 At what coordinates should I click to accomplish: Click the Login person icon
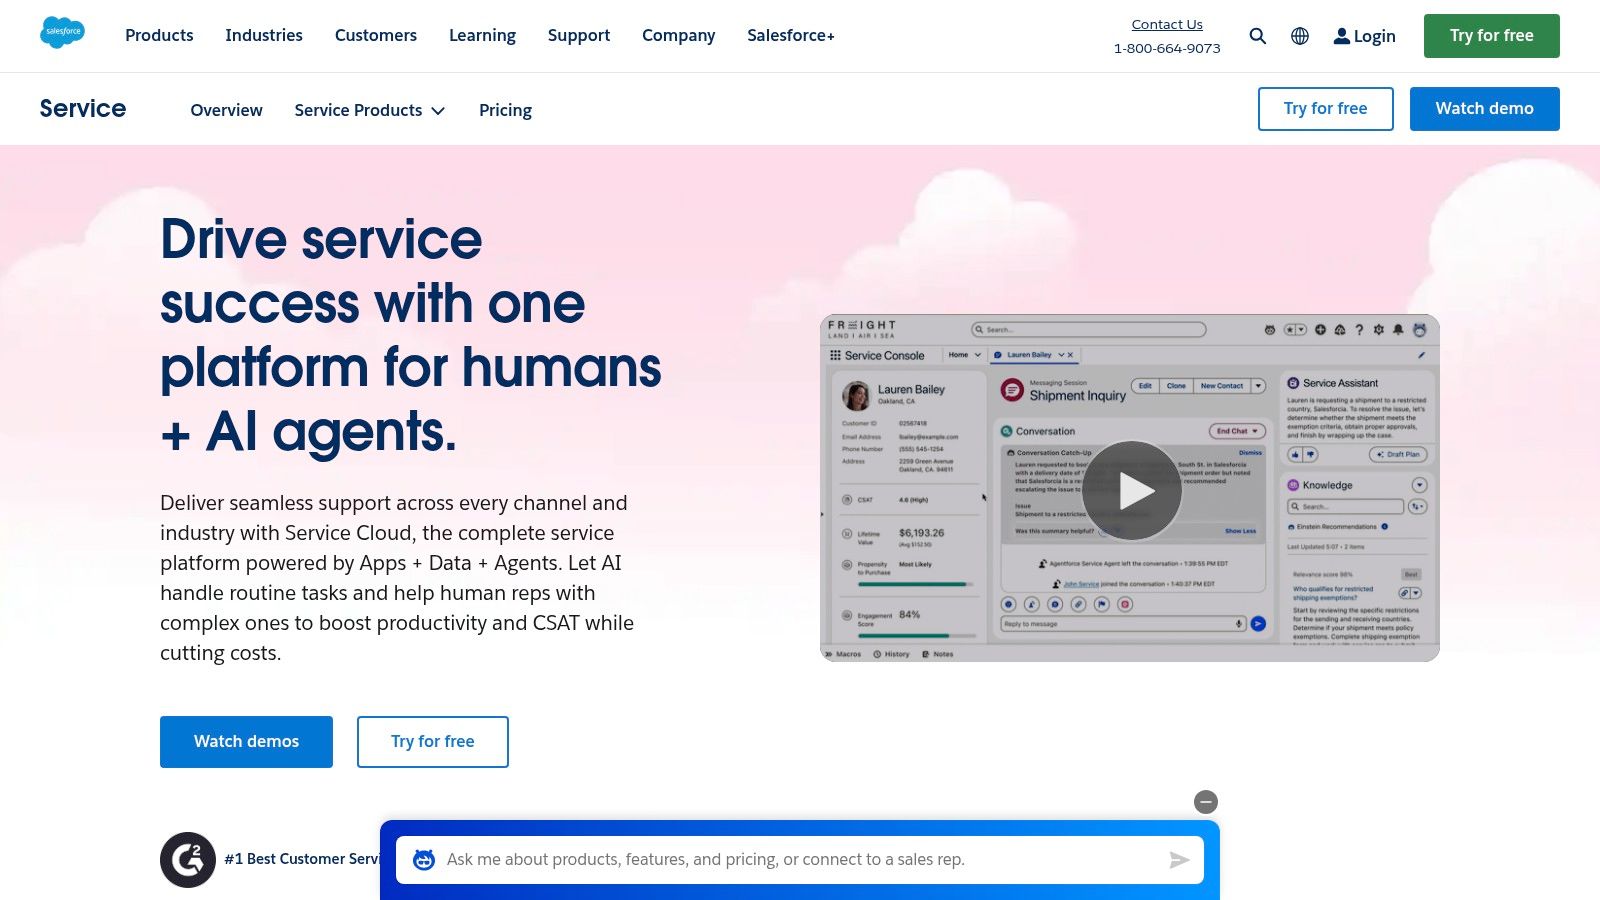point(1342,36)
